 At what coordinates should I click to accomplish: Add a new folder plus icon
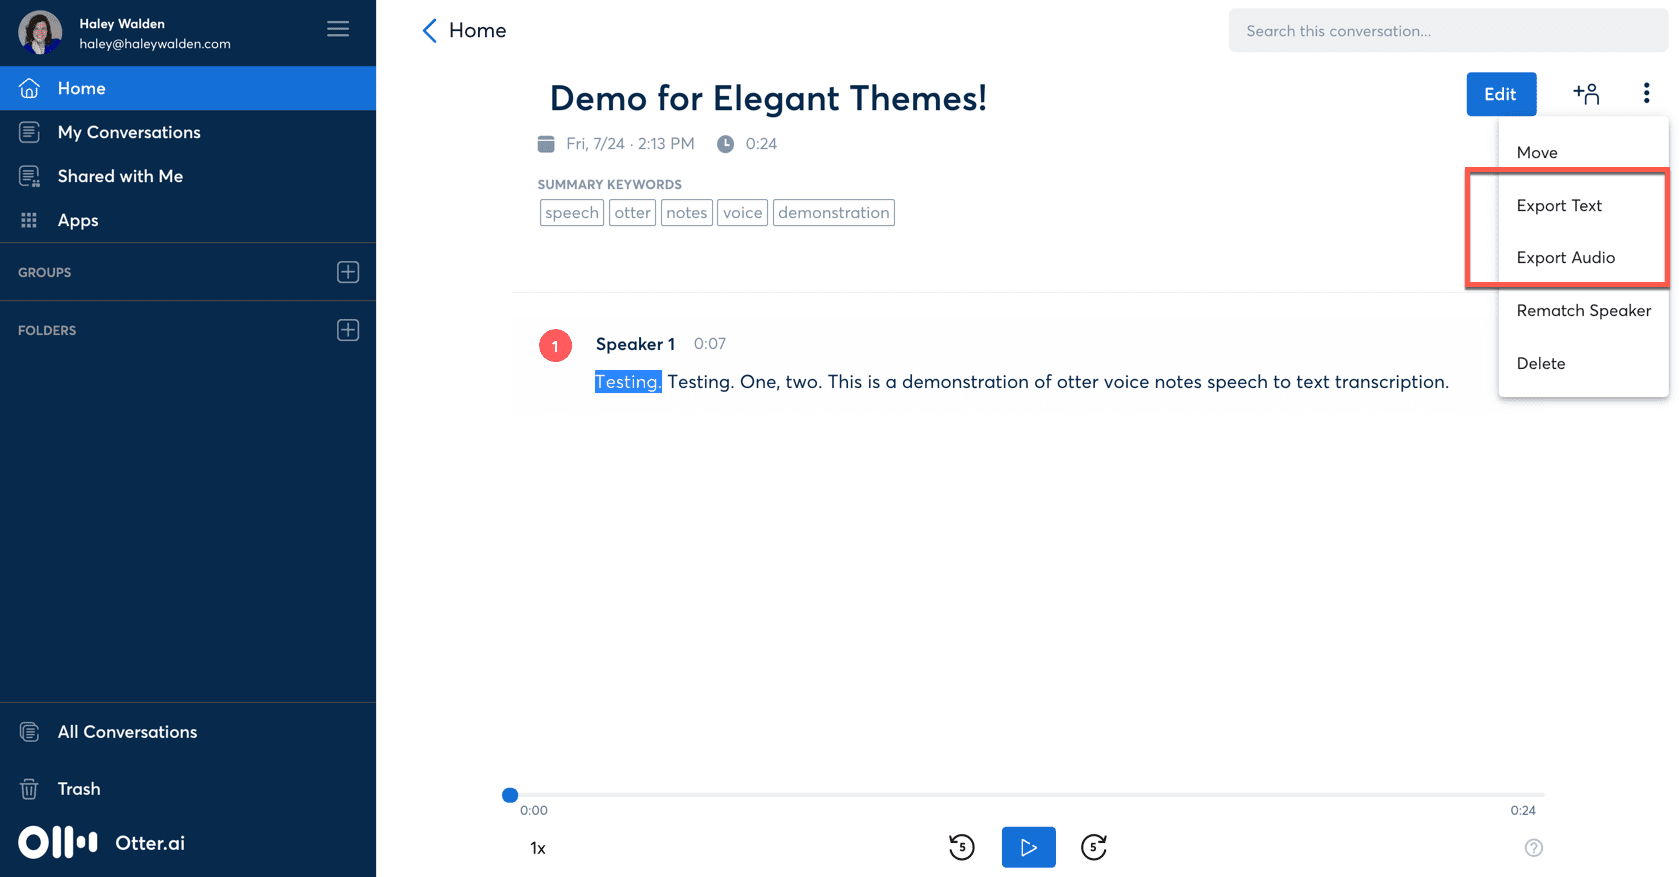point(348,330)
